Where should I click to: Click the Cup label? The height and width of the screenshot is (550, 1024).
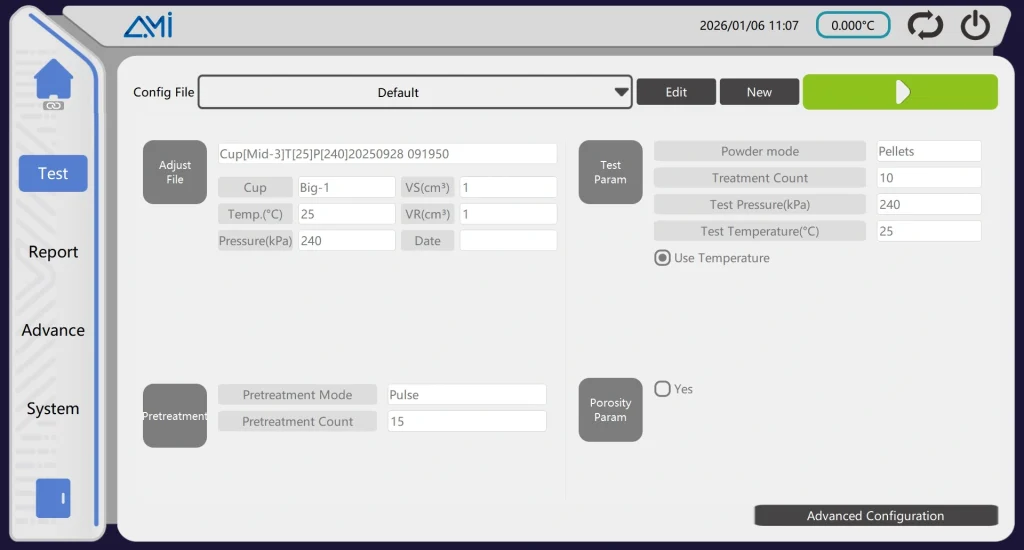coord(255,187)
